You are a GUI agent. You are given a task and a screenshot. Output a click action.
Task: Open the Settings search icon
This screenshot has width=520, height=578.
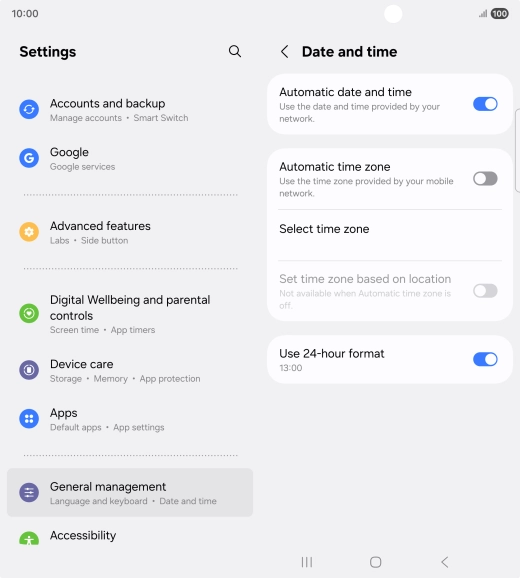(x=235, y=51)
